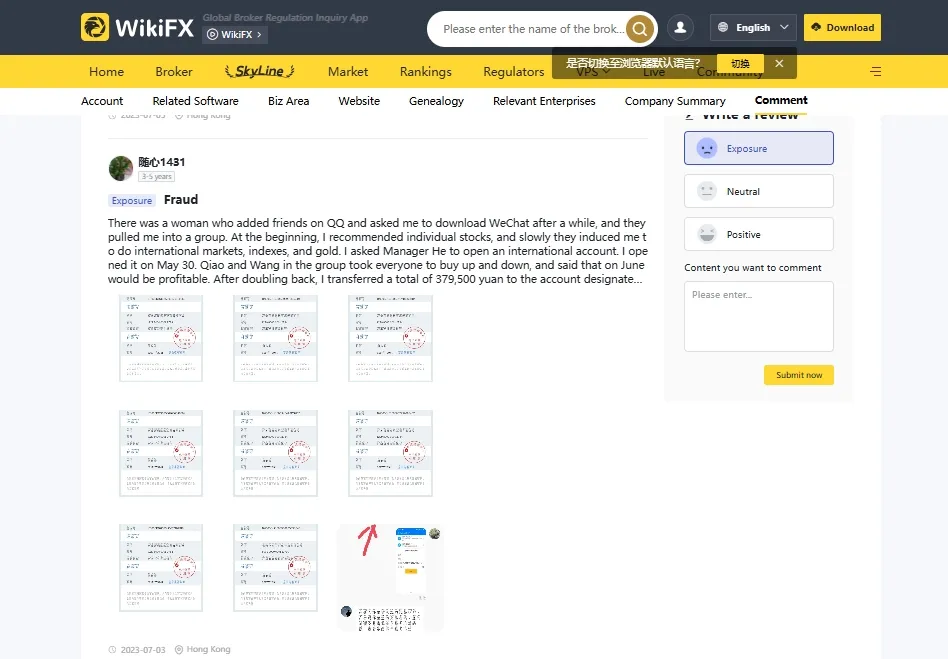Select the Positive review type
The width and height of the screenshot is (948, 659).
[x=759, y=234]
